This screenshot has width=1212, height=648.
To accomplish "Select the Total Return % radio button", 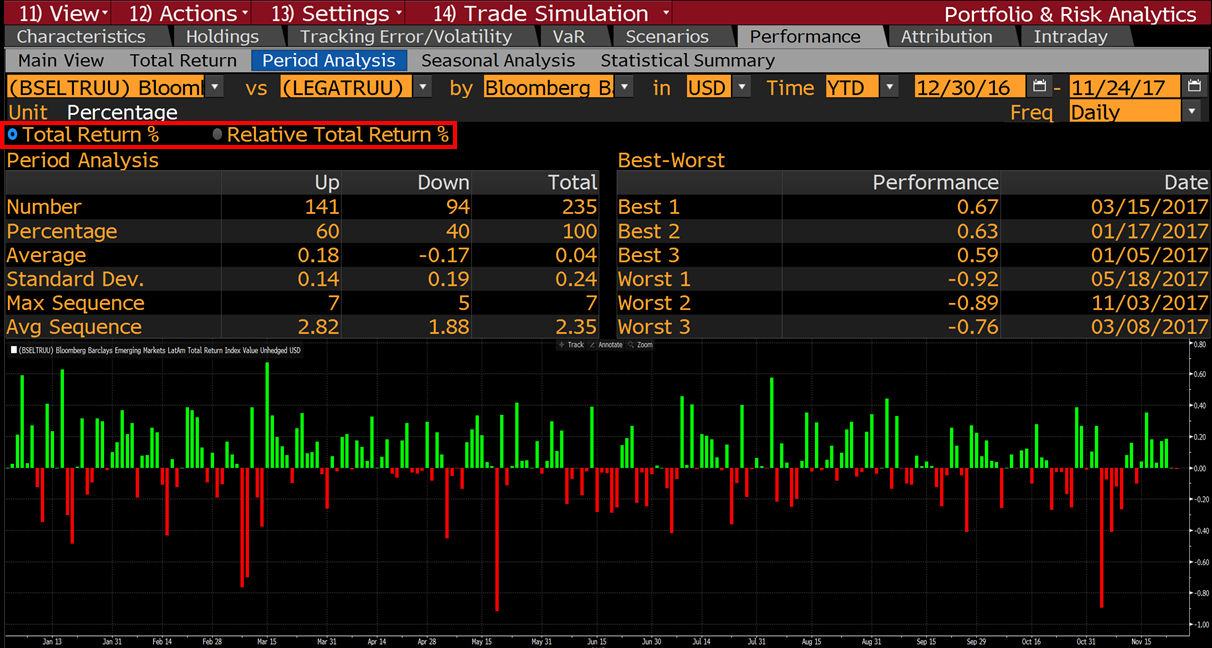I will [x=13, y=134].
